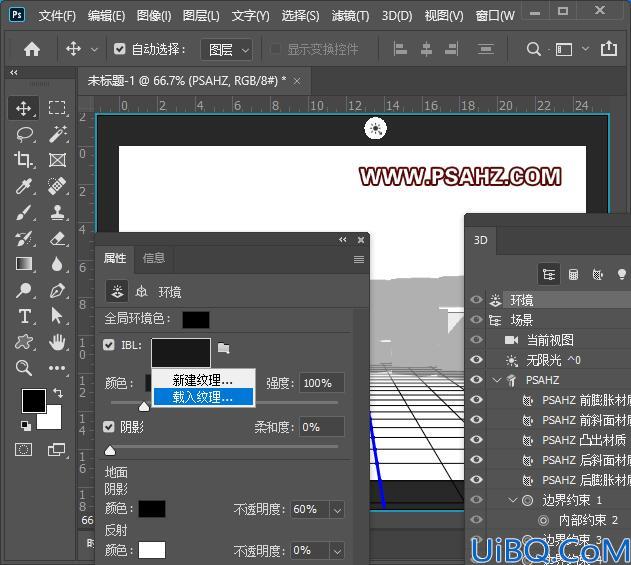631x565 pixels.
Task: Select the Spot Healing Brush tool
Action: point(58,186)
